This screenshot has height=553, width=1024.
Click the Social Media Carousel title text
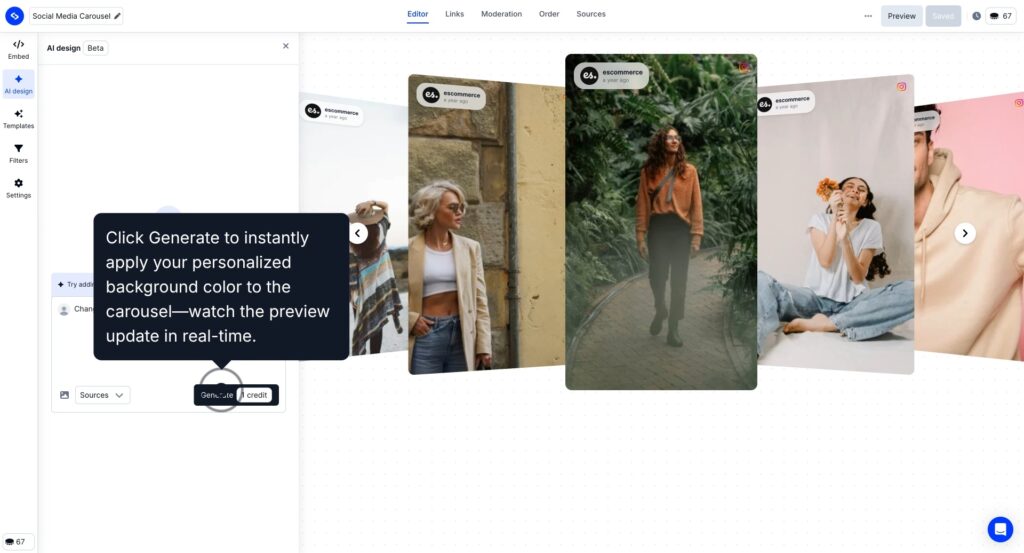[71, 16]
